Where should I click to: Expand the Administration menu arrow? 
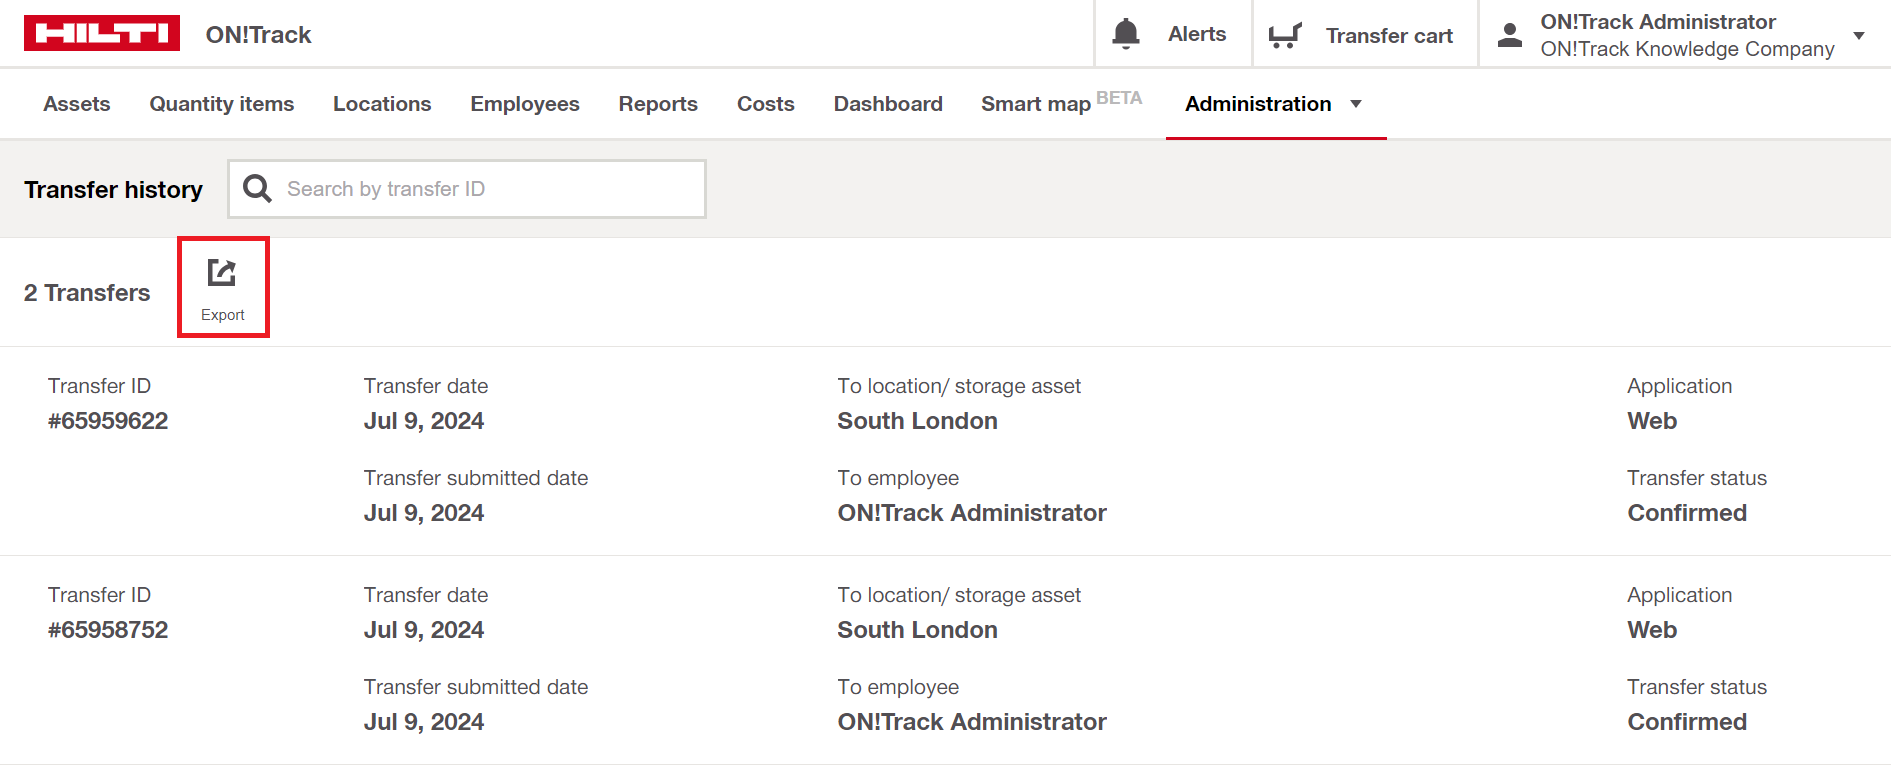coord(1356,104)
